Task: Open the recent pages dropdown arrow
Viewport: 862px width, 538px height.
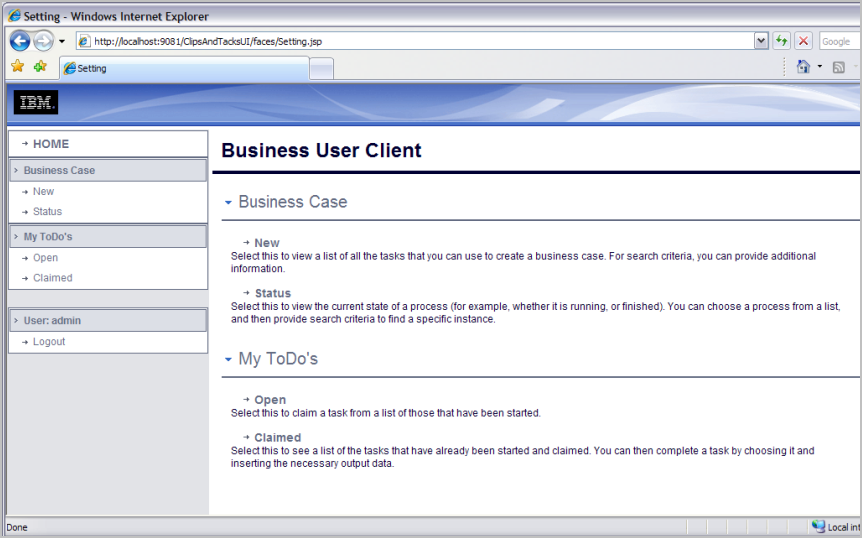Action: tap(62, 41)
